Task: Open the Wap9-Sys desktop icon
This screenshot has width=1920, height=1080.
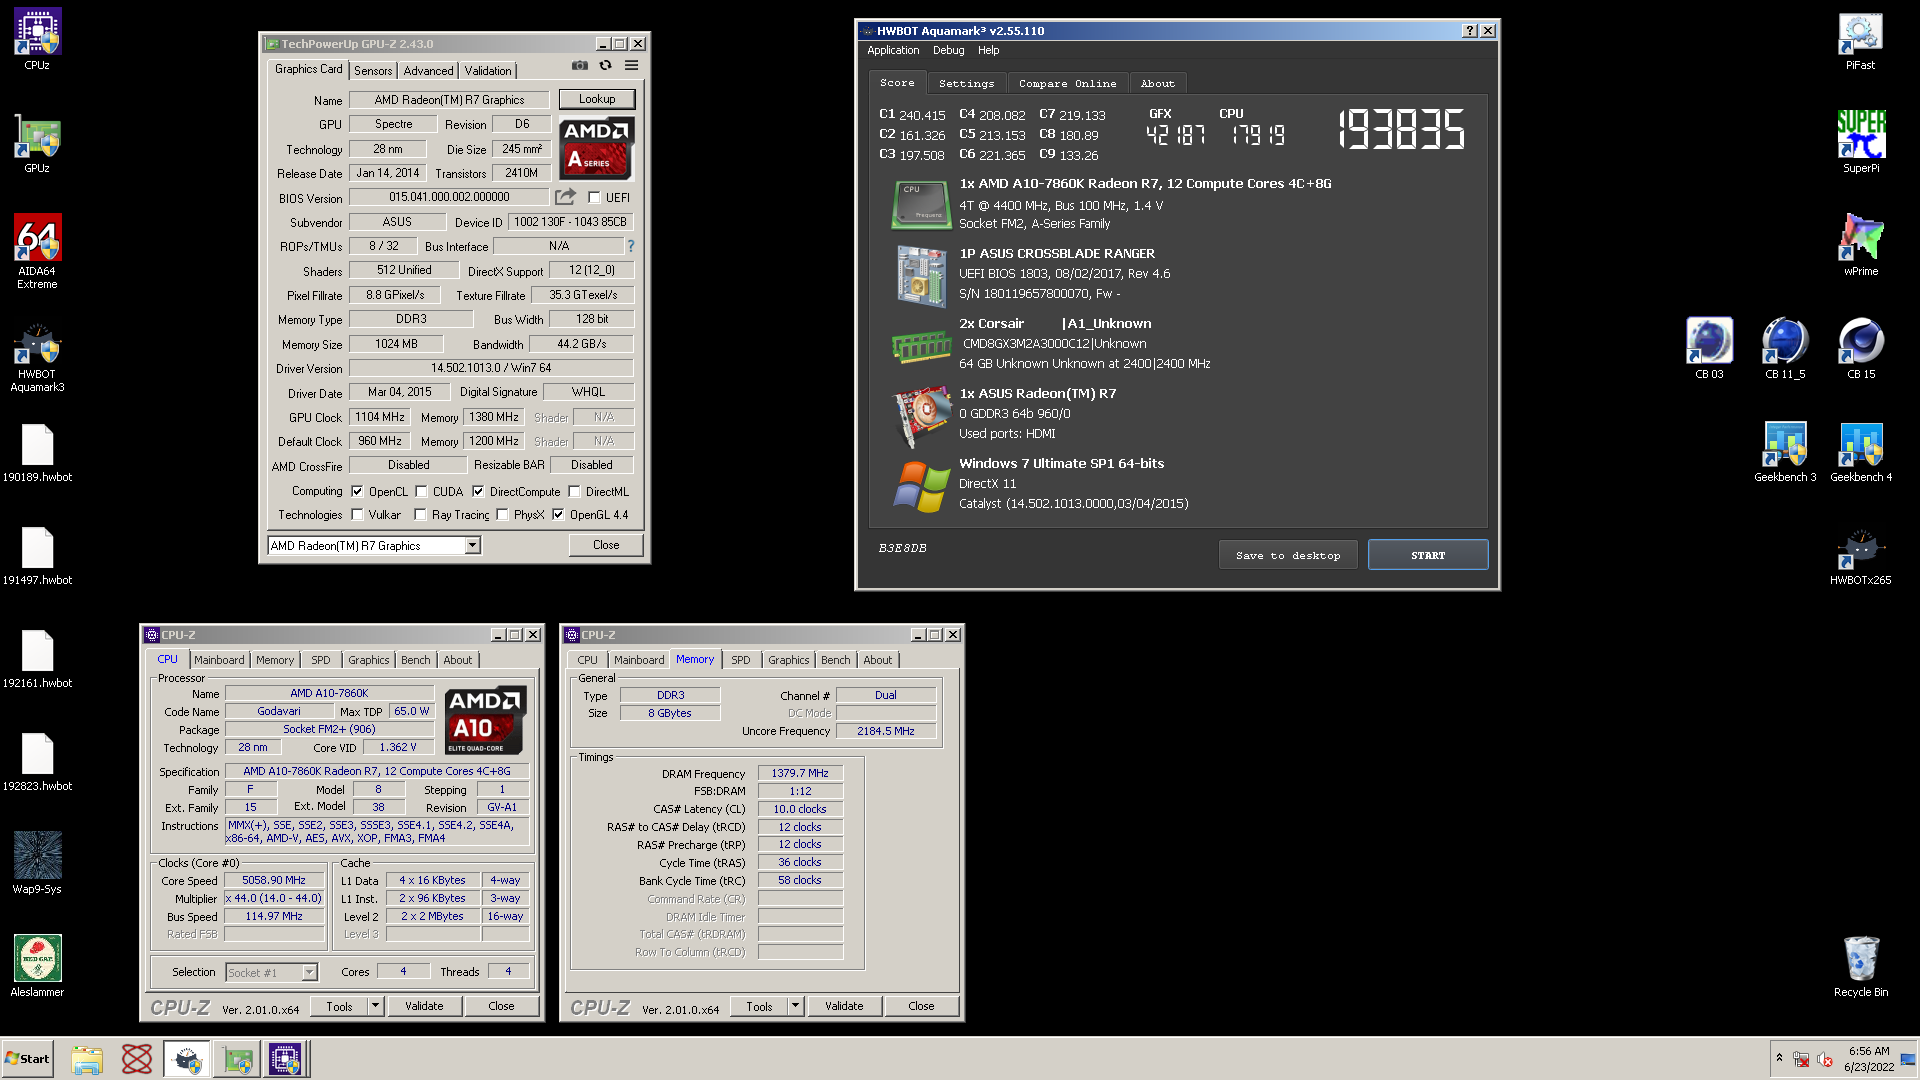Action: tap(37, 862)
